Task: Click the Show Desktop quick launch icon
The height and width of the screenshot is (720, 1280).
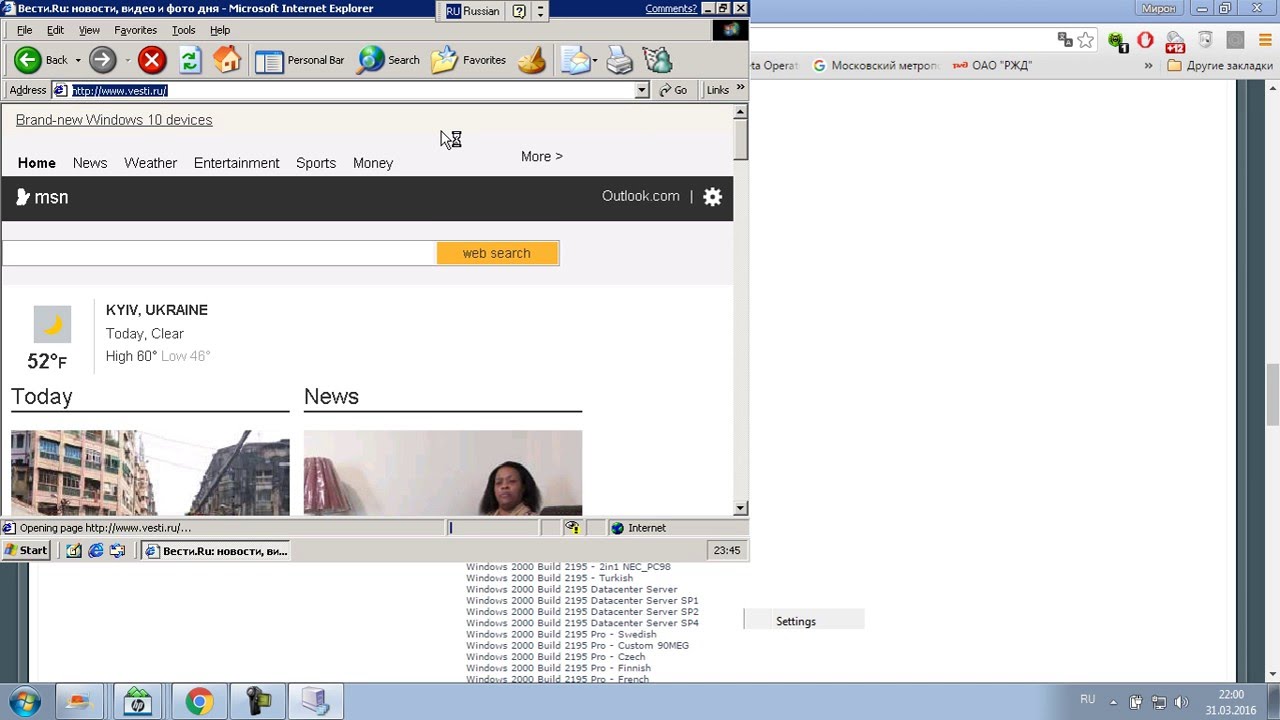Action: (x=74, y=551)
